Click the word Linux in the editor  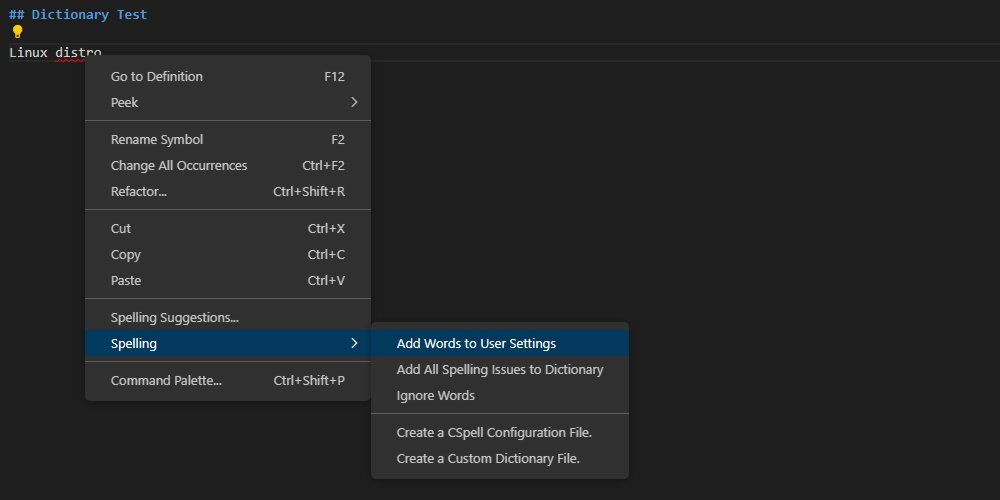pyautogui.click(x=28, y=52)
